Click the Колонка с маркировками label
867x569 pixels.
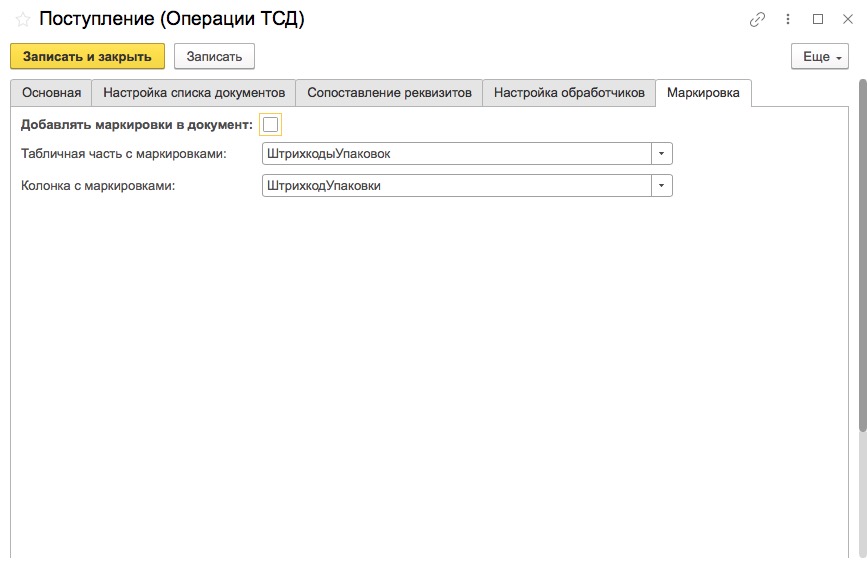coord(98,186)
